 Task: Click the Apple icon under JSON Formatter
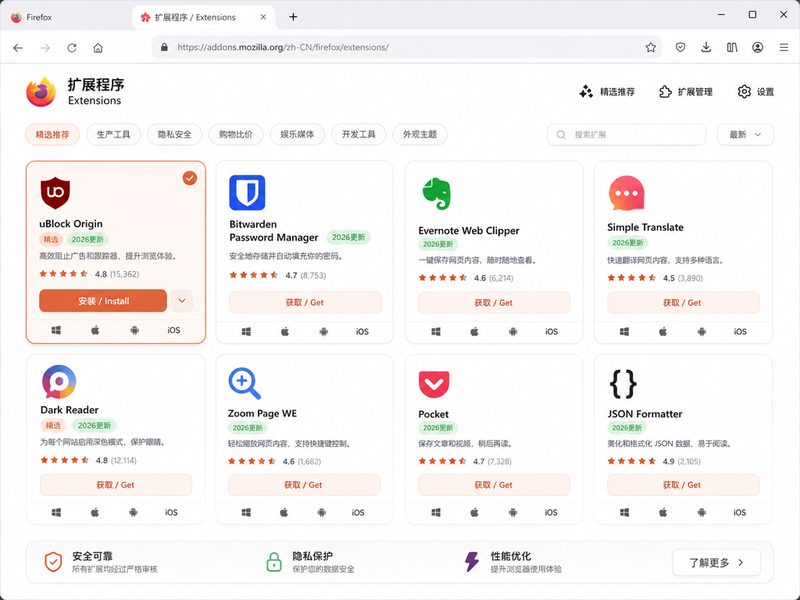pos(663,512)
